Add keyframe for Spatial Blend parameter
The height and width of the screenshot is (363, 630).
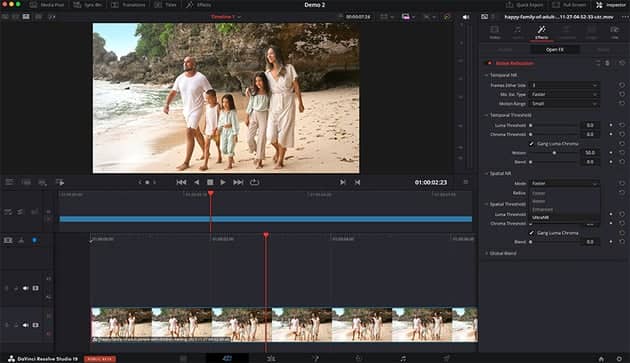click(x=611, y=242)
